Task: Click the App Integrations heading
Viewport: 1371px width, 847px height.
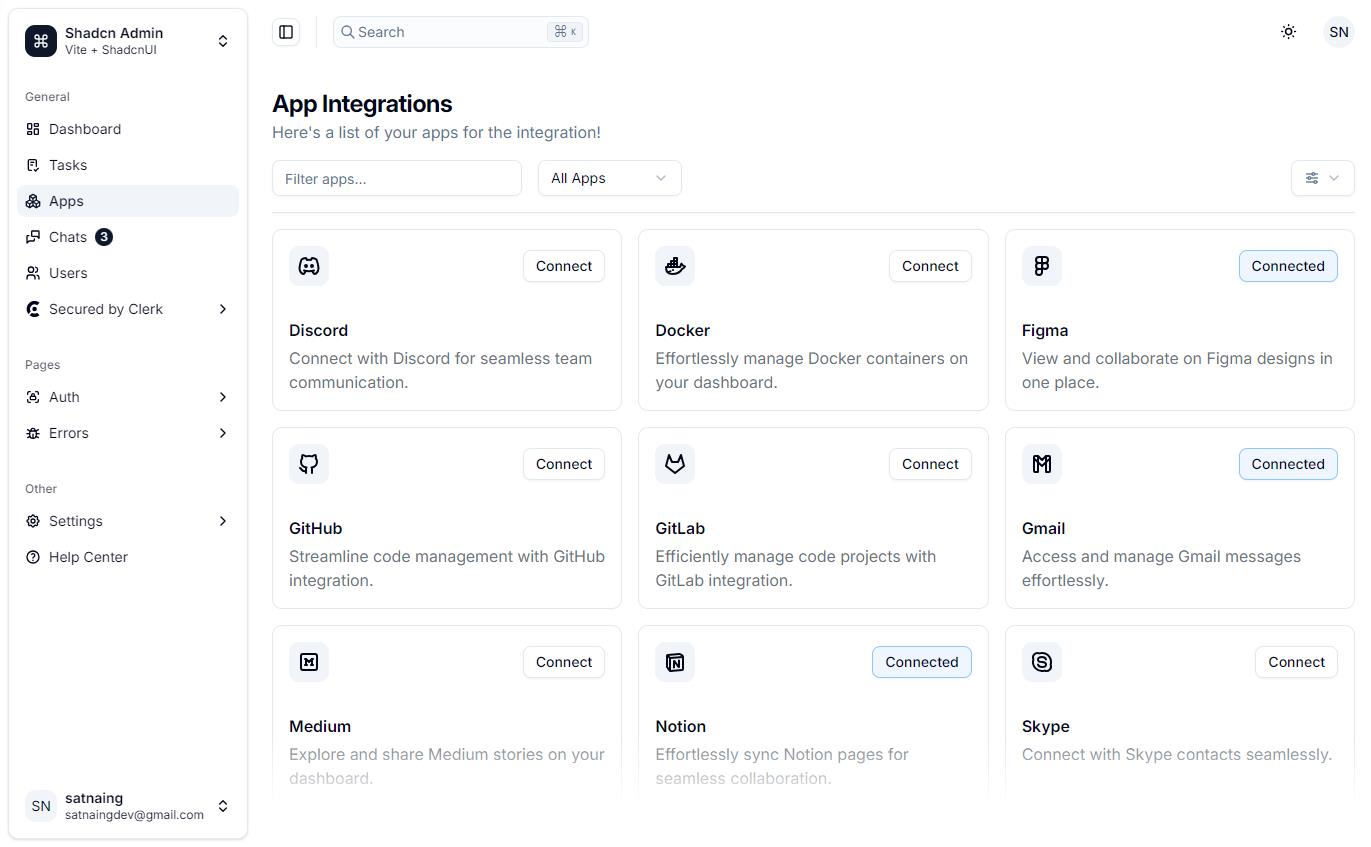Action: tap(362, 104)
